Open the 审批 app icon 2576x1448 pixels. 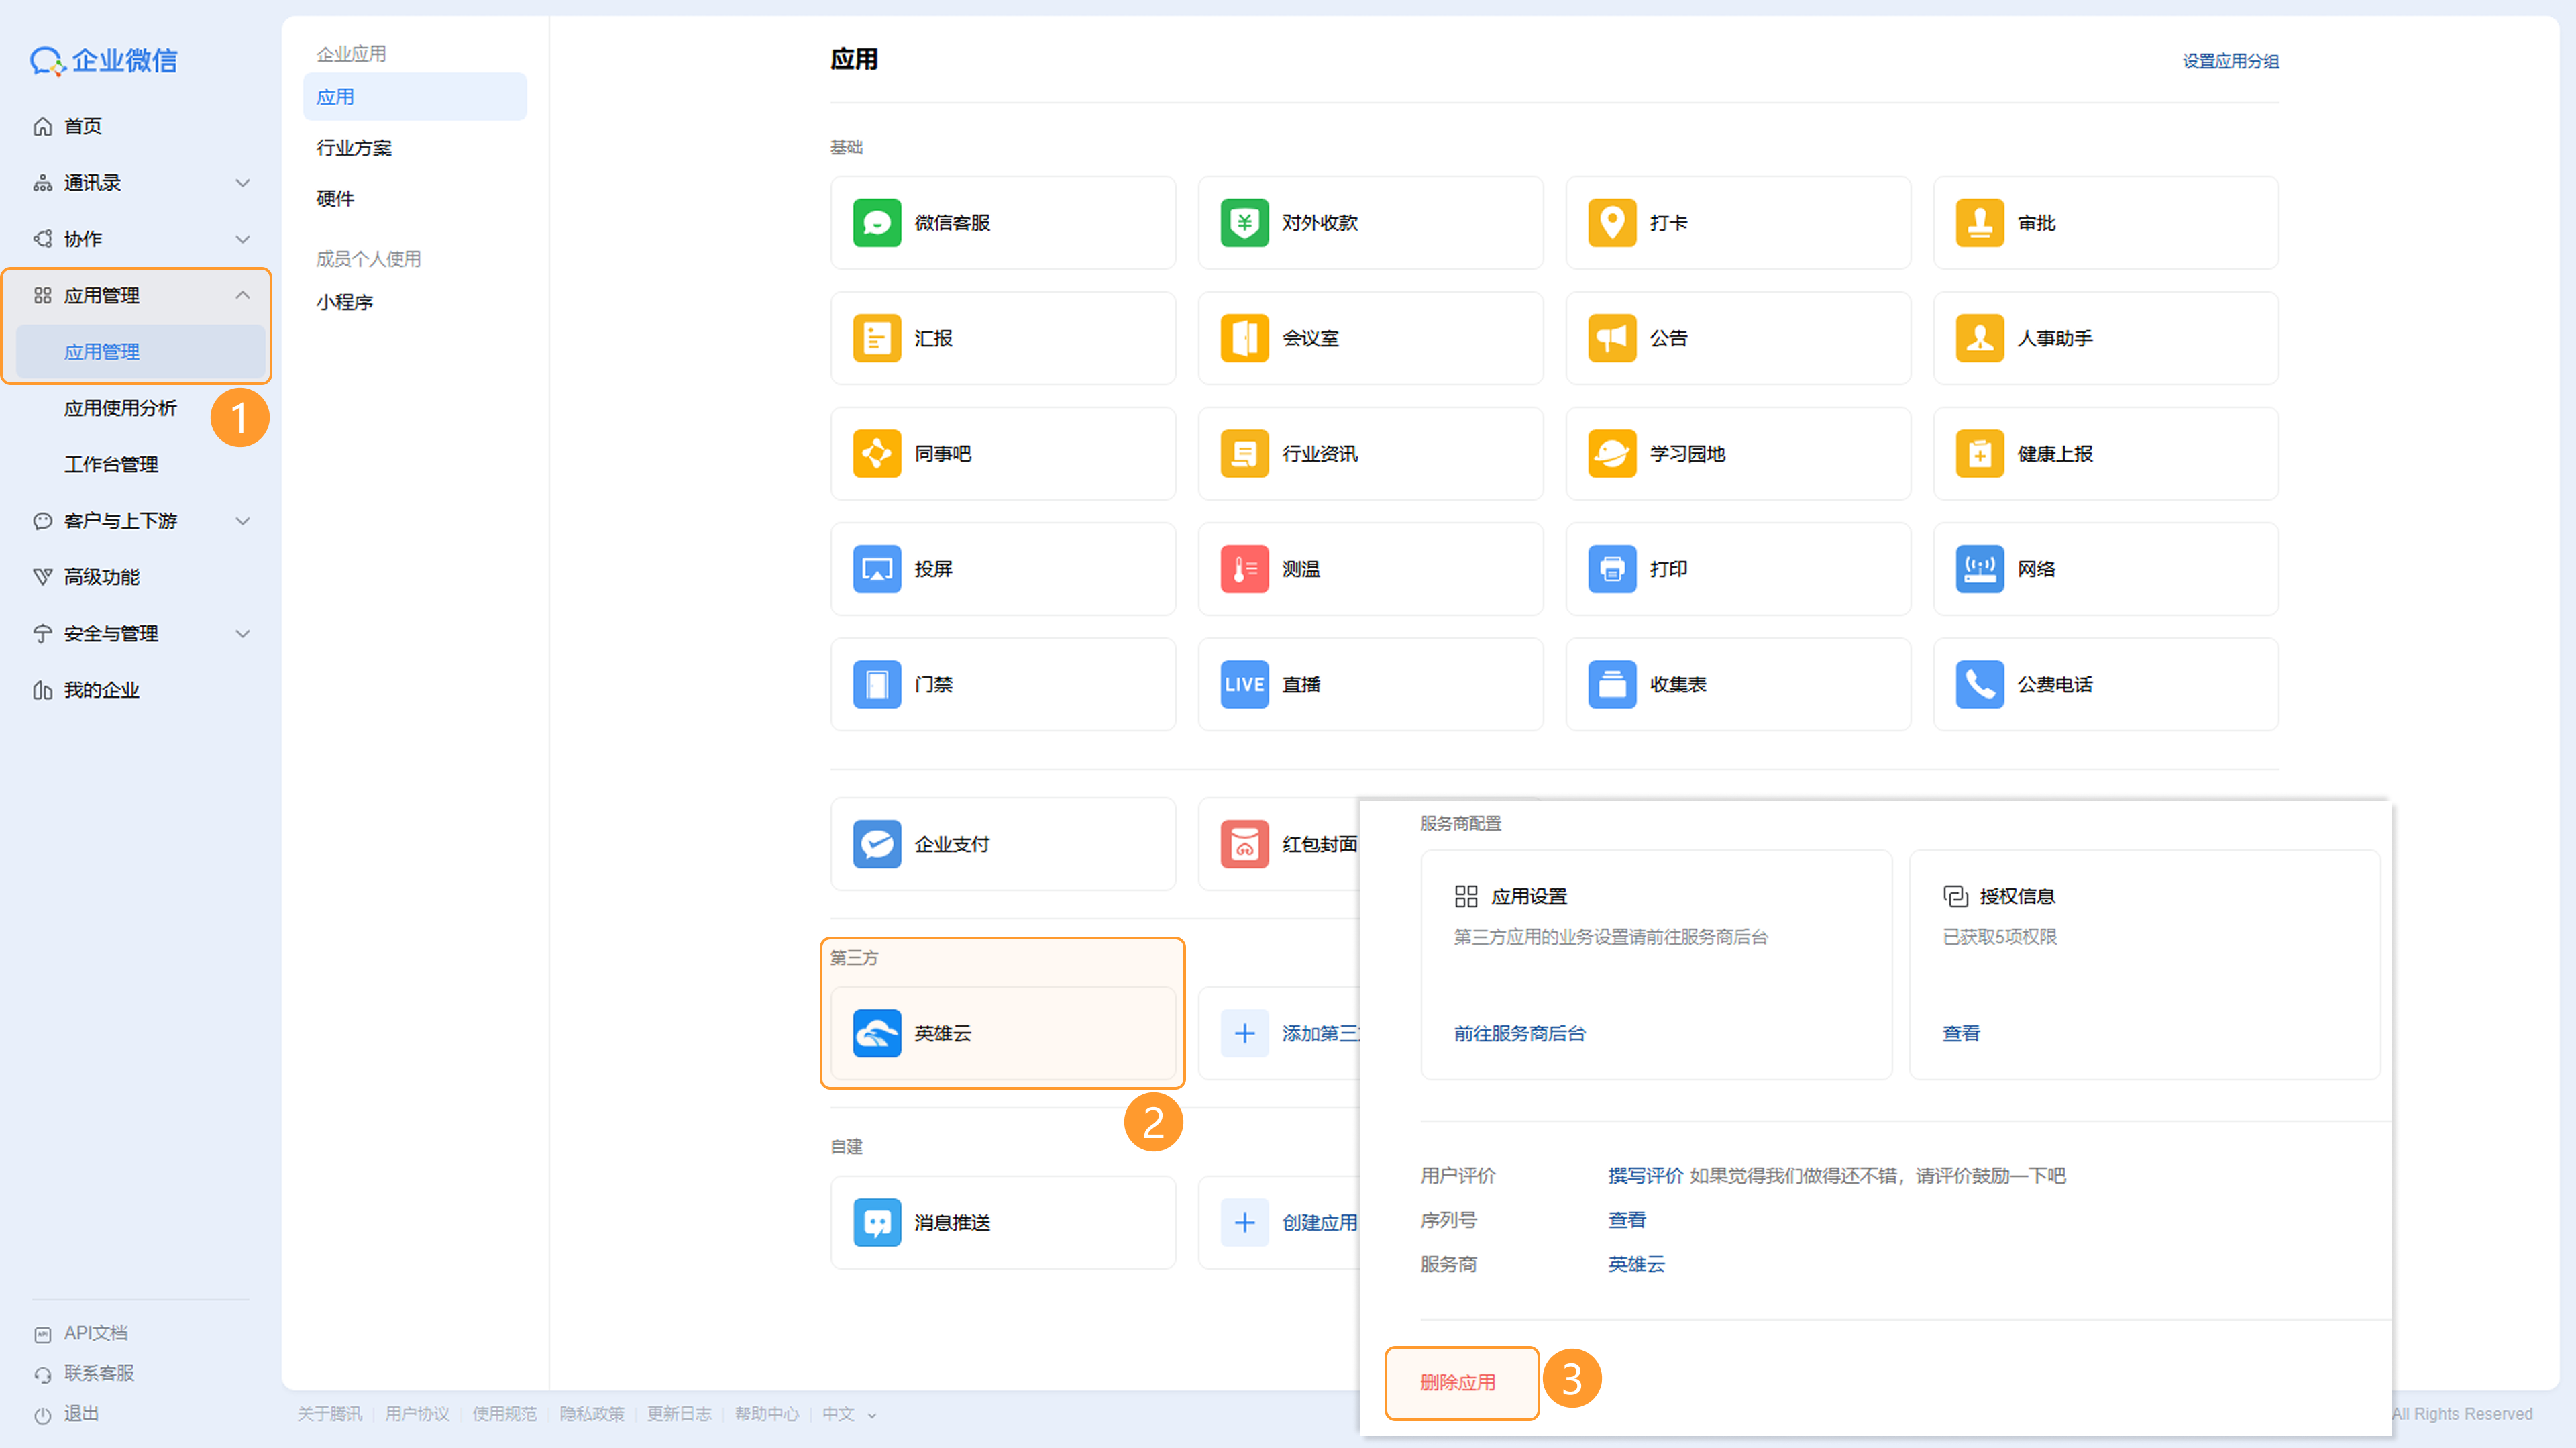pos(1979,222)
